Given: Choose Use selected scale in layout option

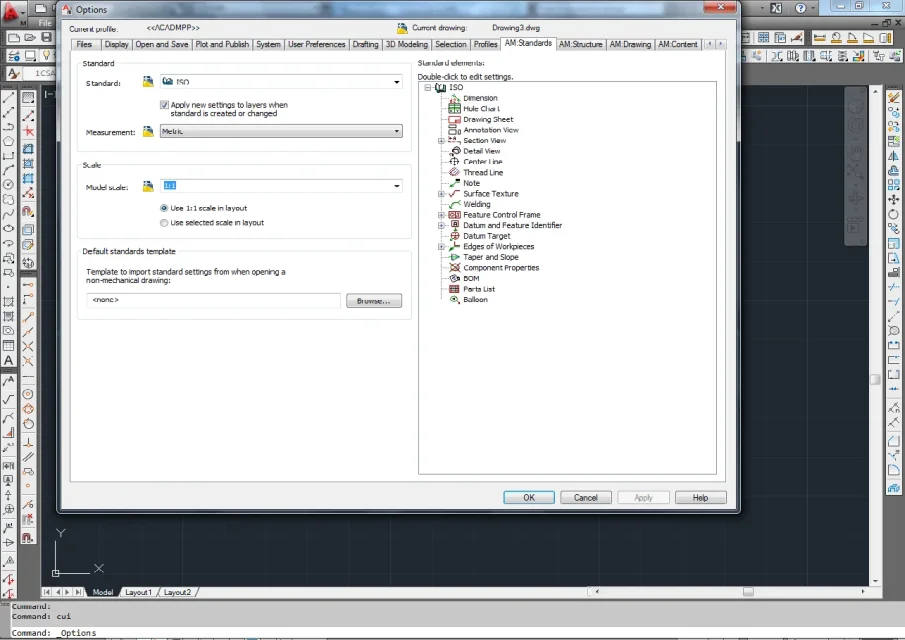Looking at the screenshot, I should click(165, 223).
